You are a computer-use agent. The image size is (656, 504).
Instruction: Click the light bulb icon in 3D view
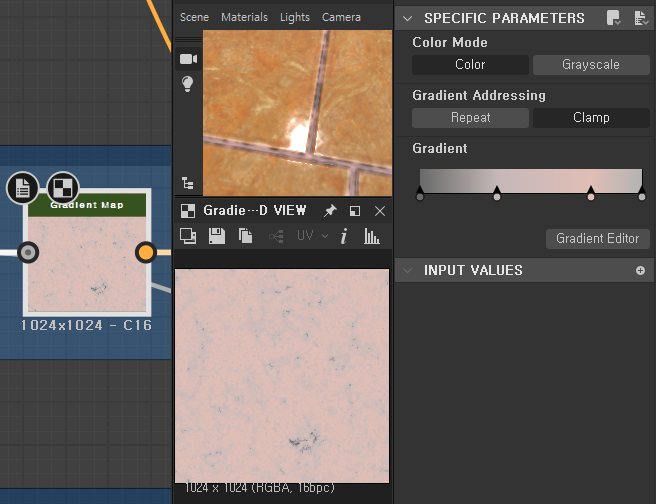coord(187,84)
